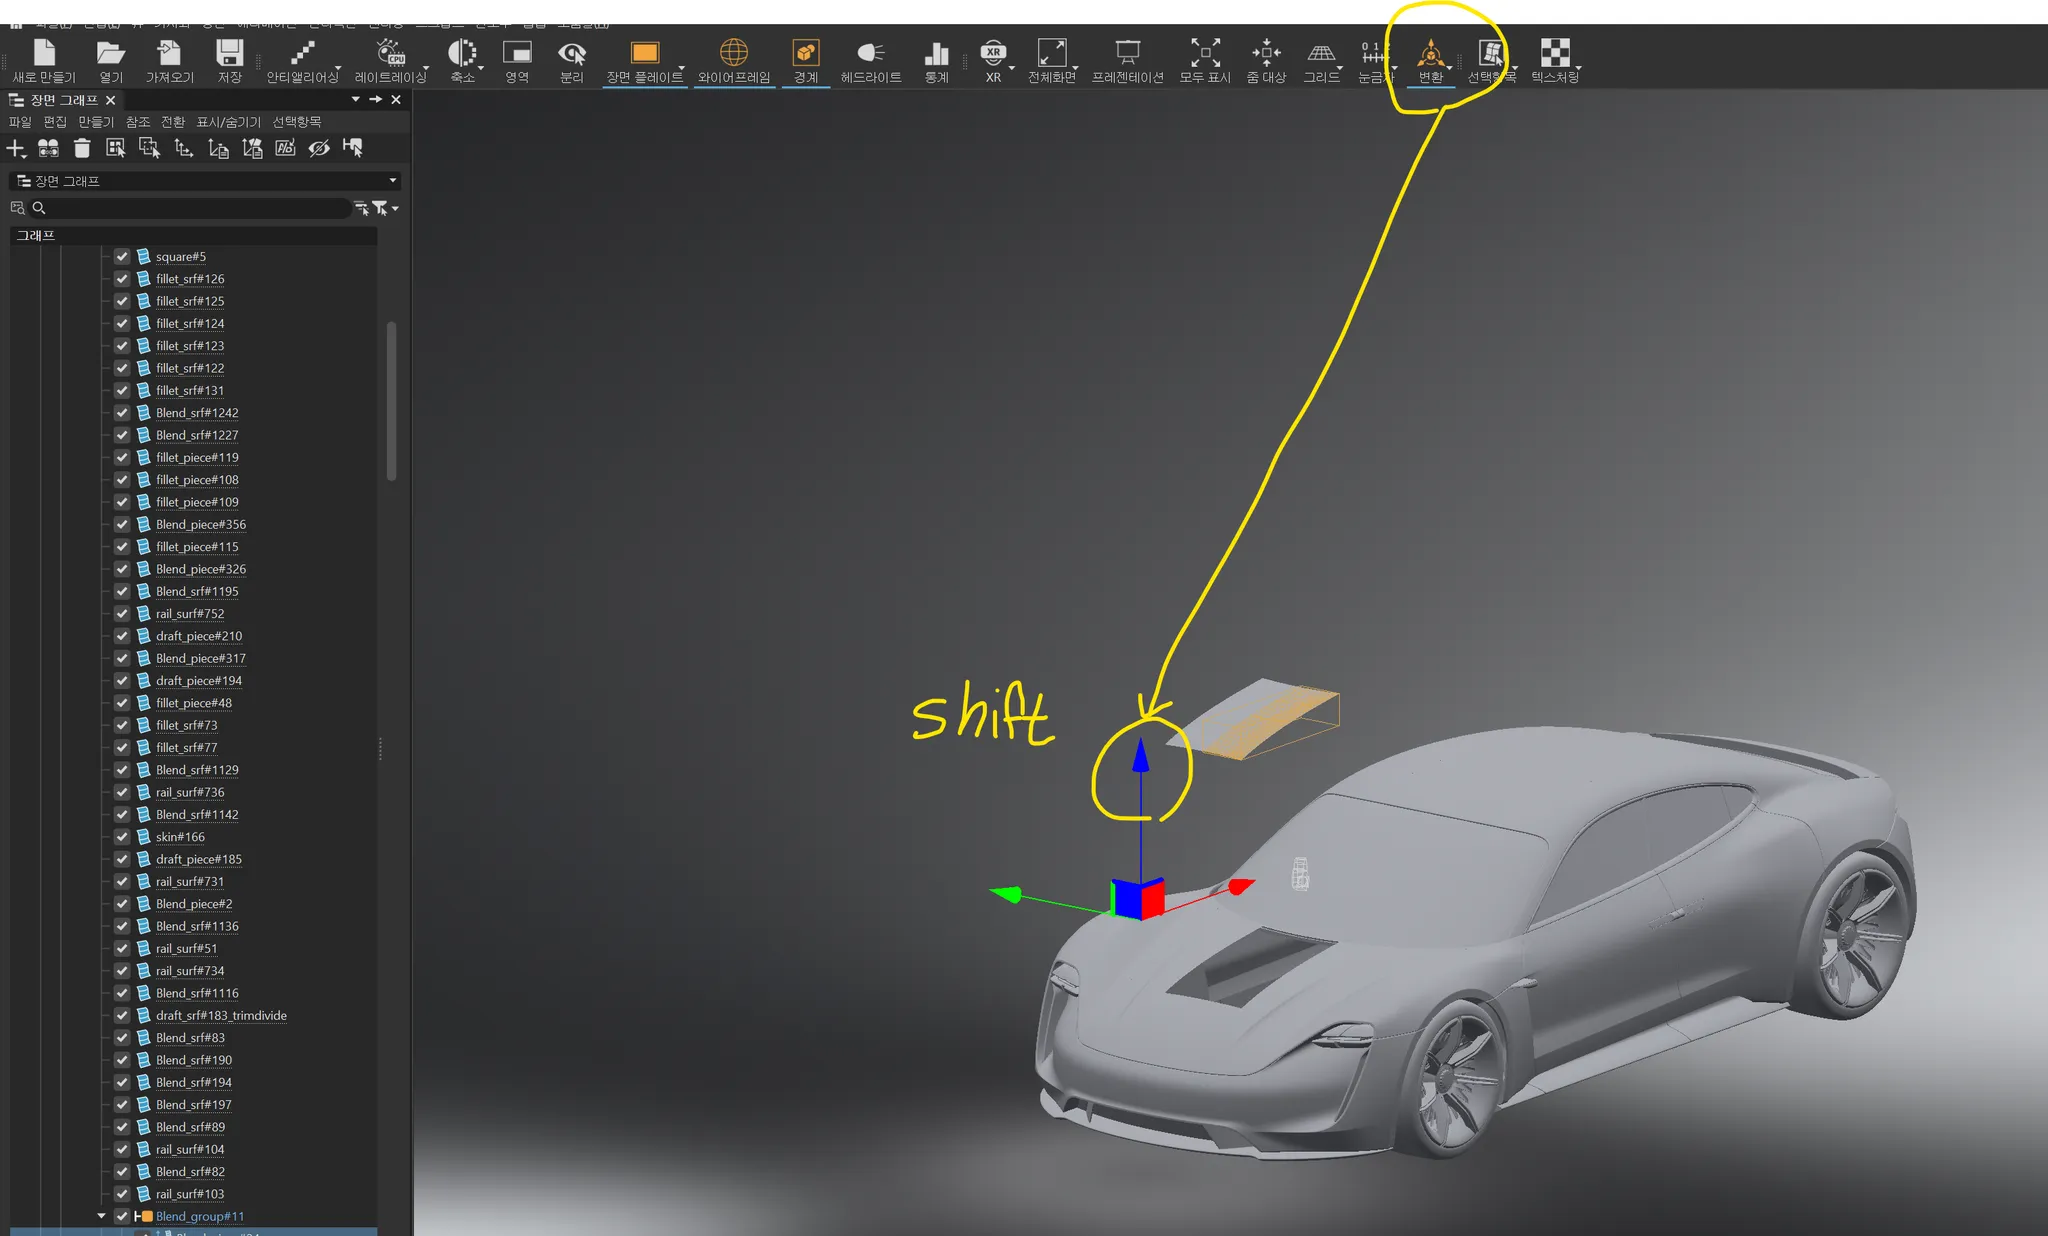The width and height of the screenshot is (2048, 1236).
Task: Collapse the Blend_group#11 tree node
Action: pos(101,1216)
